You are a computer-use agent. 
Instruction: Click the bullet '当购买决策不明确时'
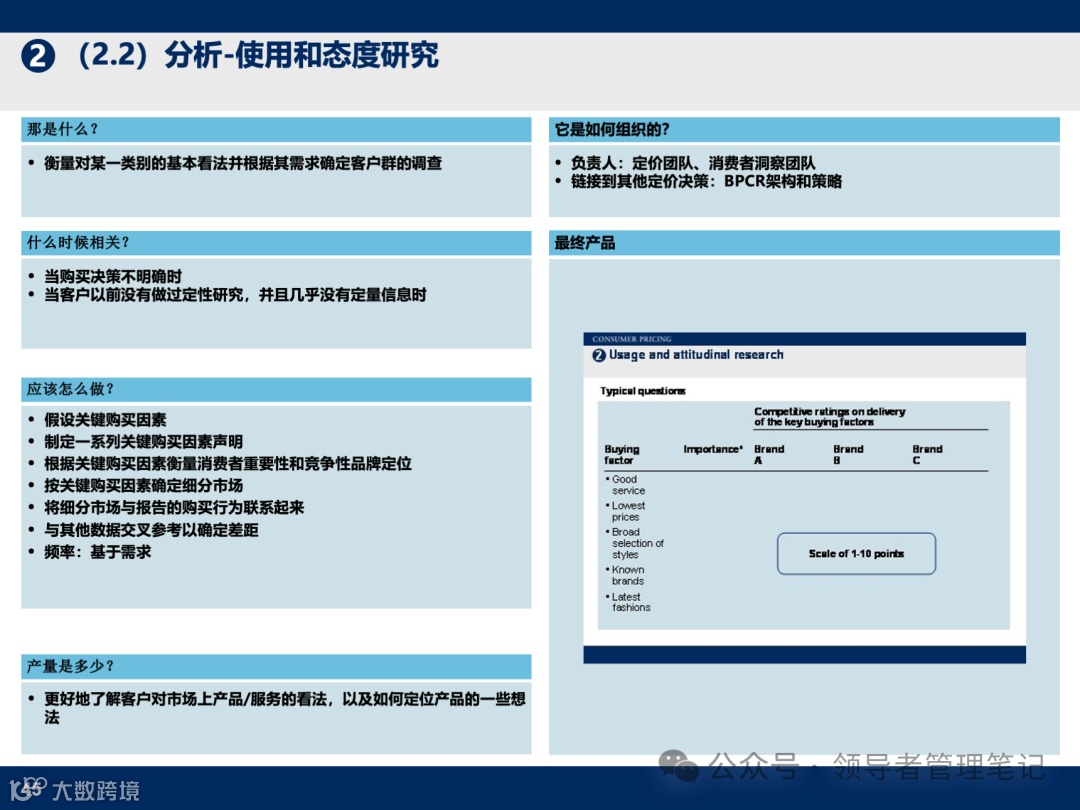(x=113, y=277)
